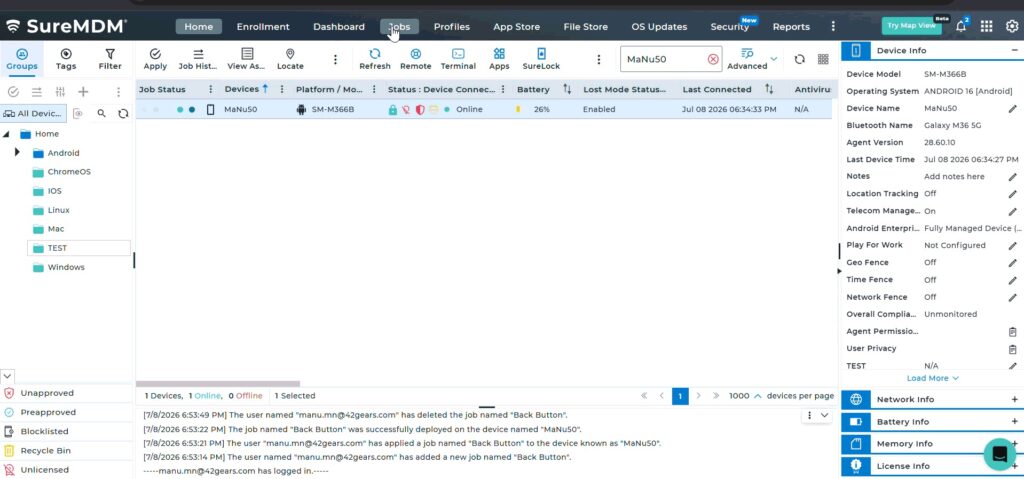Click Load More in Device Info
This screenshot has width=1024, height=479.
pyautogui.click(x=932, y=378)
